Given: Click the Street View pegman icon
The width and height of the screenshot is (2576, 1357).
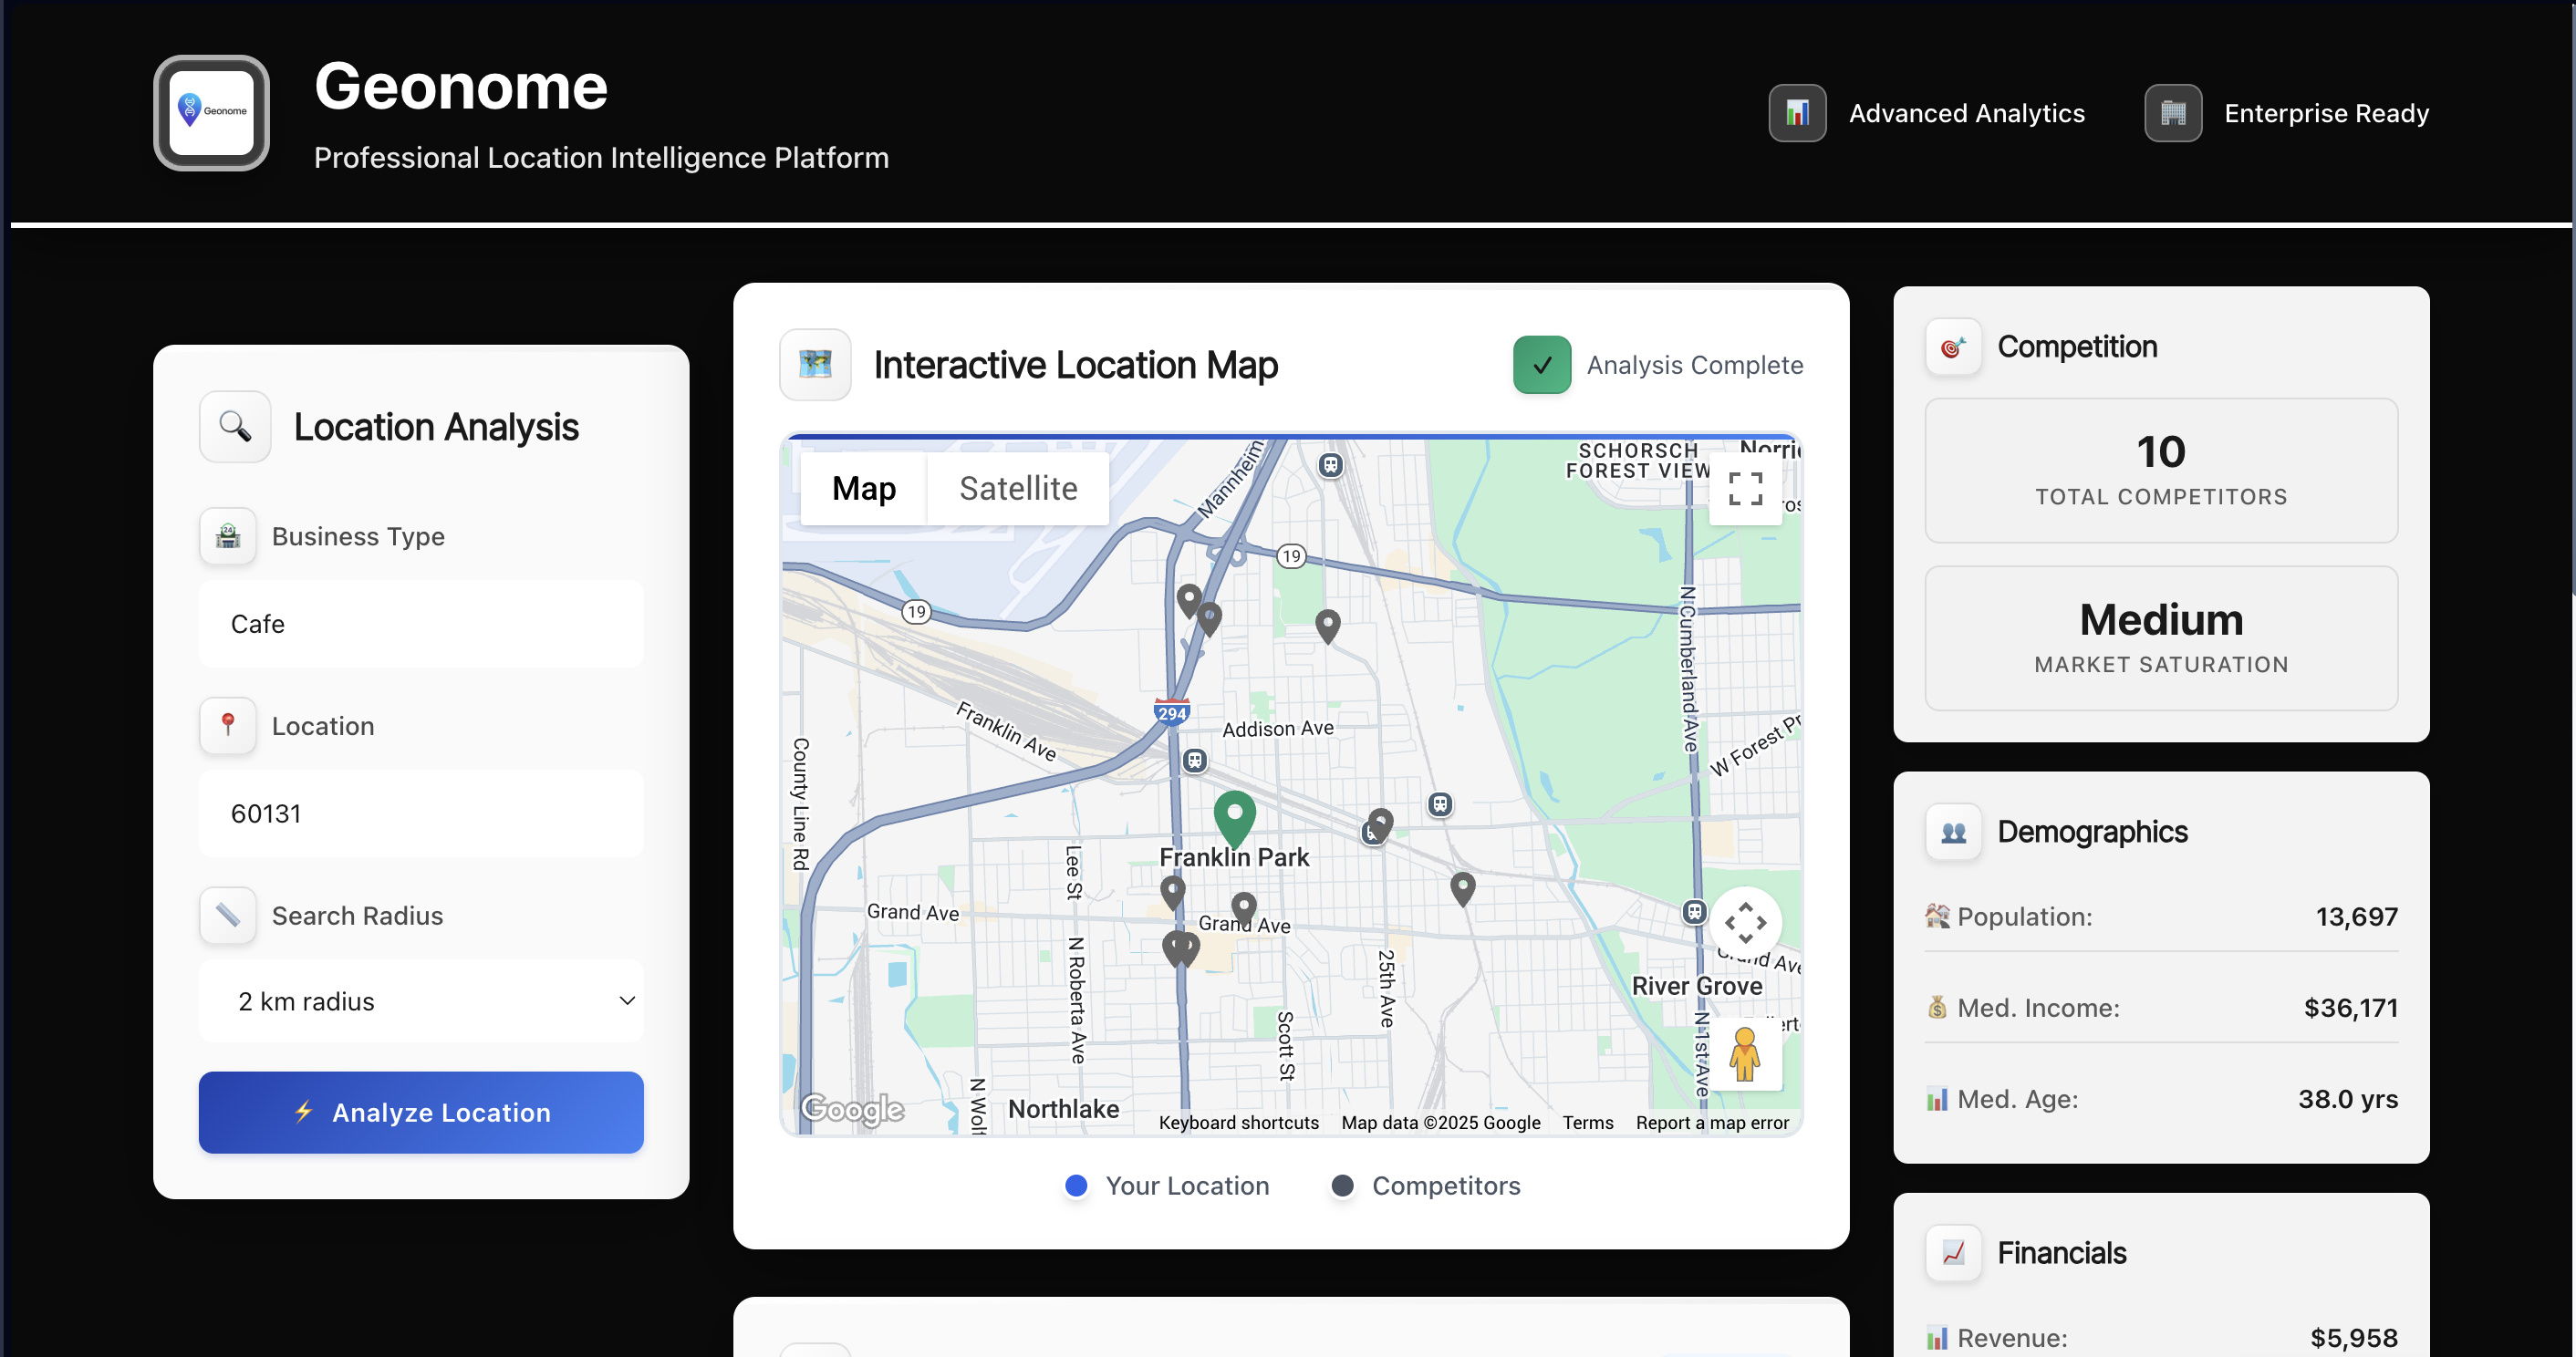Looking at the screenshot, I should 1745,1054.
